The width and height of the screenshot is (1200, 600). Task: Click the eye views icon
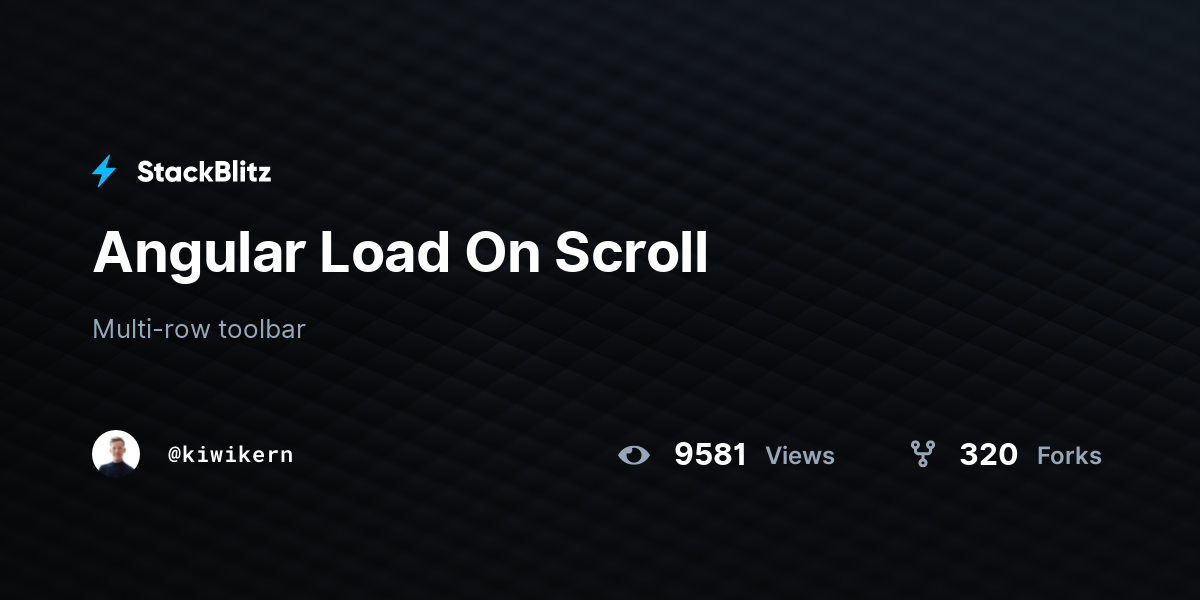pos(634,455)
